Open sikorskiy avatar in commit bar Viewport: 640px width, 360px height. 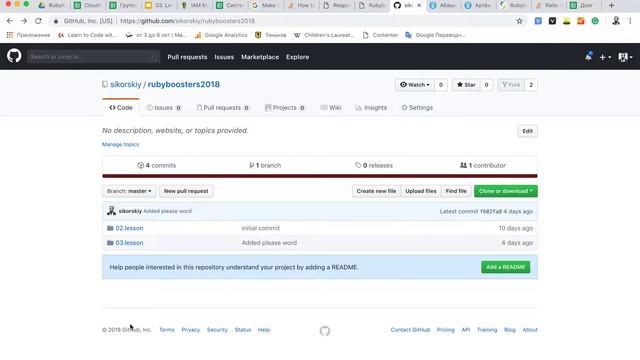(x=111, y=211)
